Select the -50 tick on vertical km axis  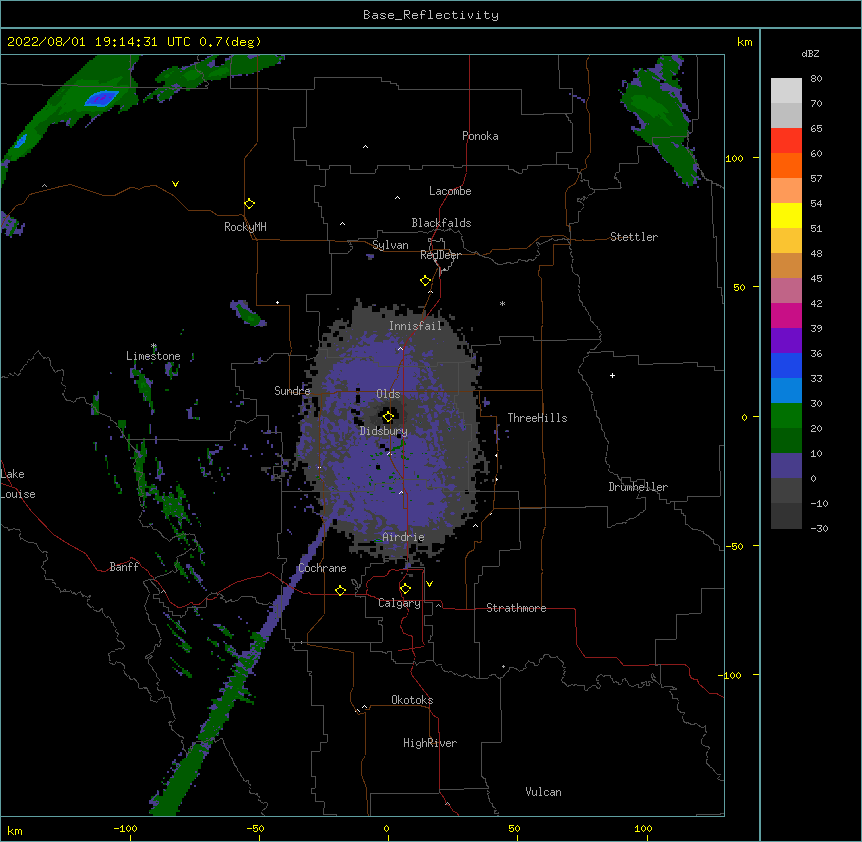tap(734, 546)
